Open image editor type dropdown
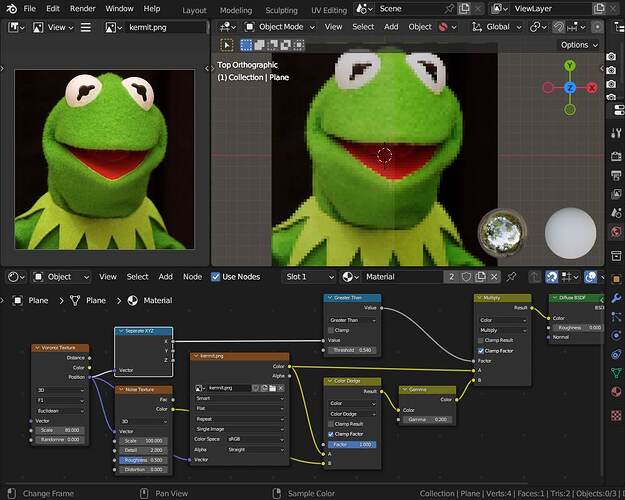The image size is (625, 500). click(x=16, y=28)
